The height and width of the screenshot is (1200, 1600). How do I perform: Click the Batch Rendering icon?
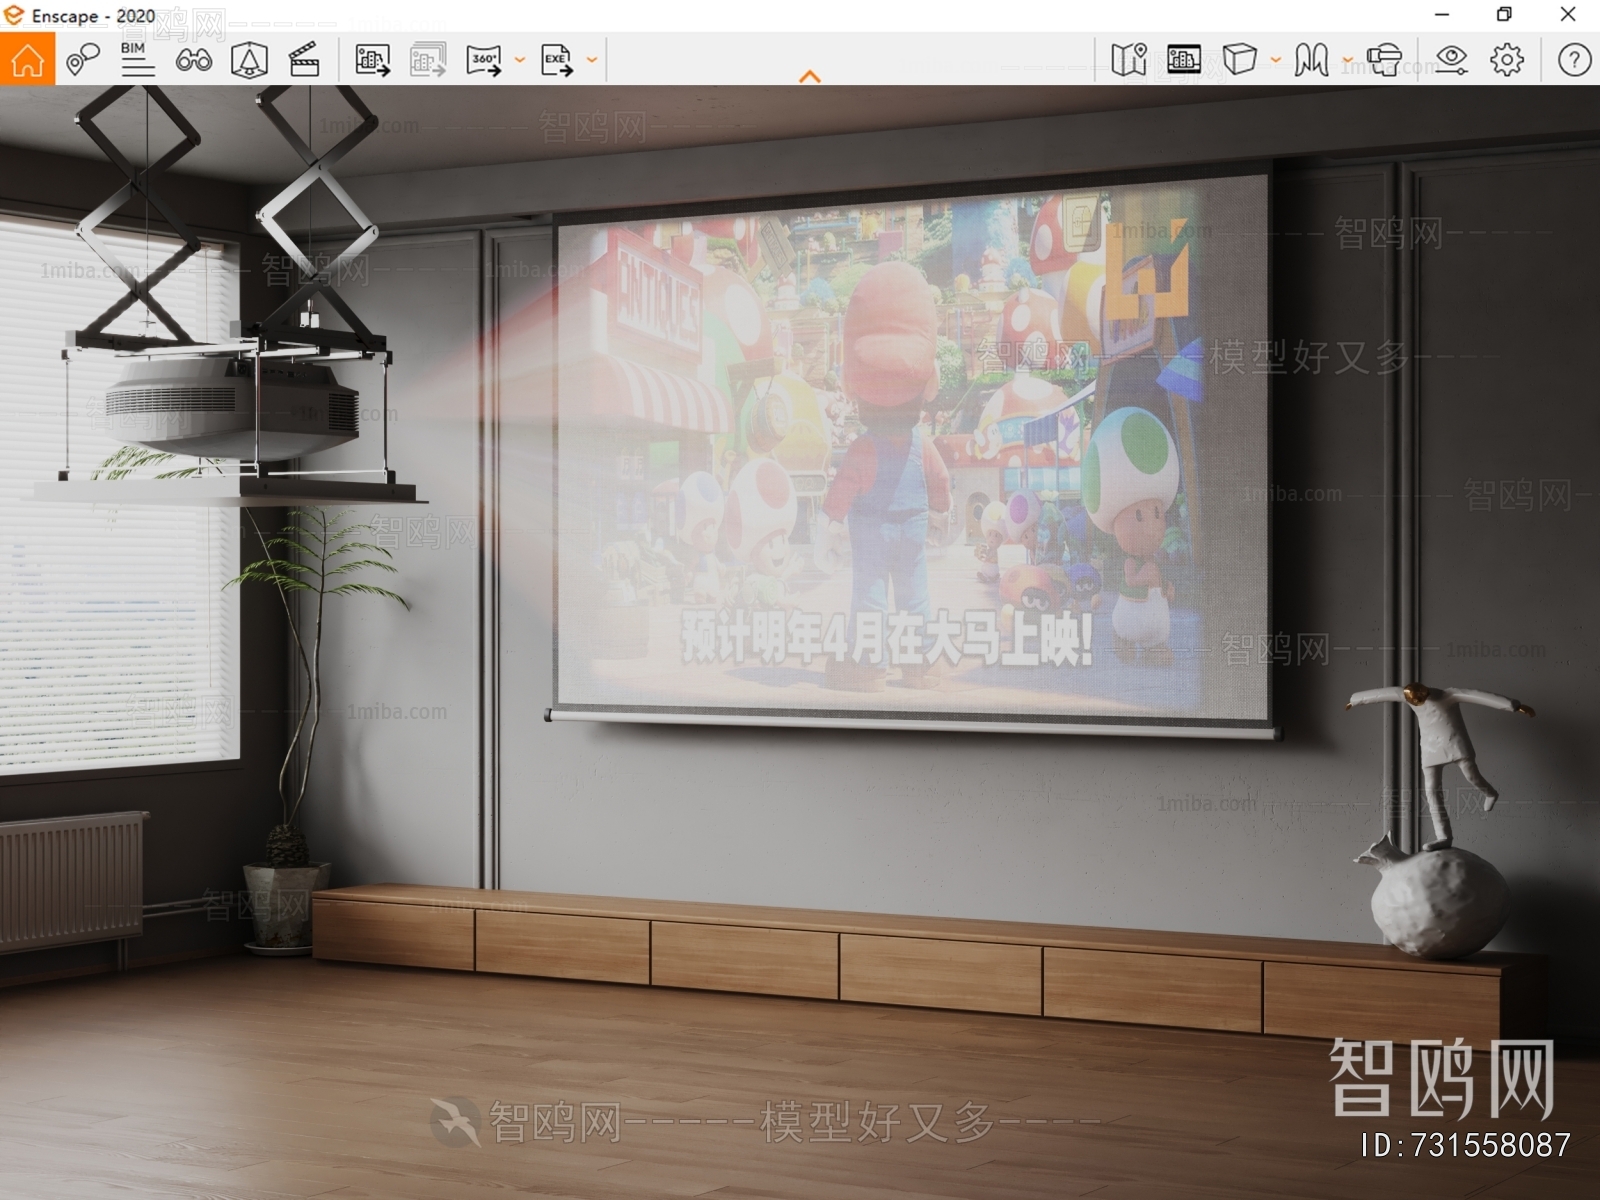tap(428, 60)
